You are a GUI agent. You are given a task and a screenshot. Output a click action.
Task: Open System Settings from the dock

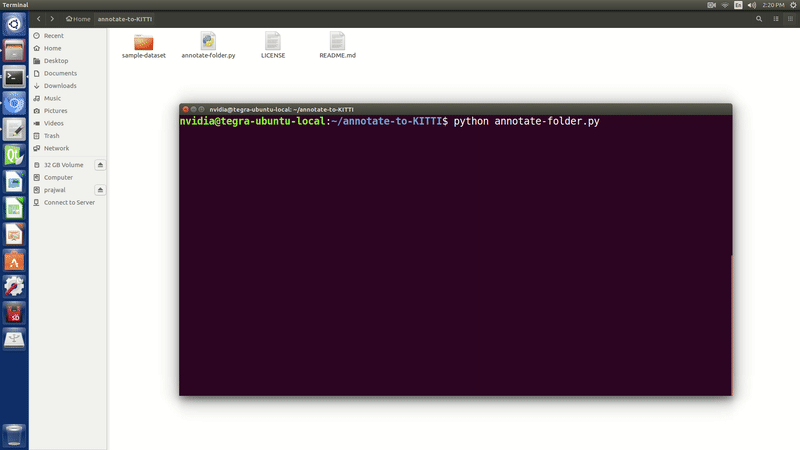tap(14, 287)
